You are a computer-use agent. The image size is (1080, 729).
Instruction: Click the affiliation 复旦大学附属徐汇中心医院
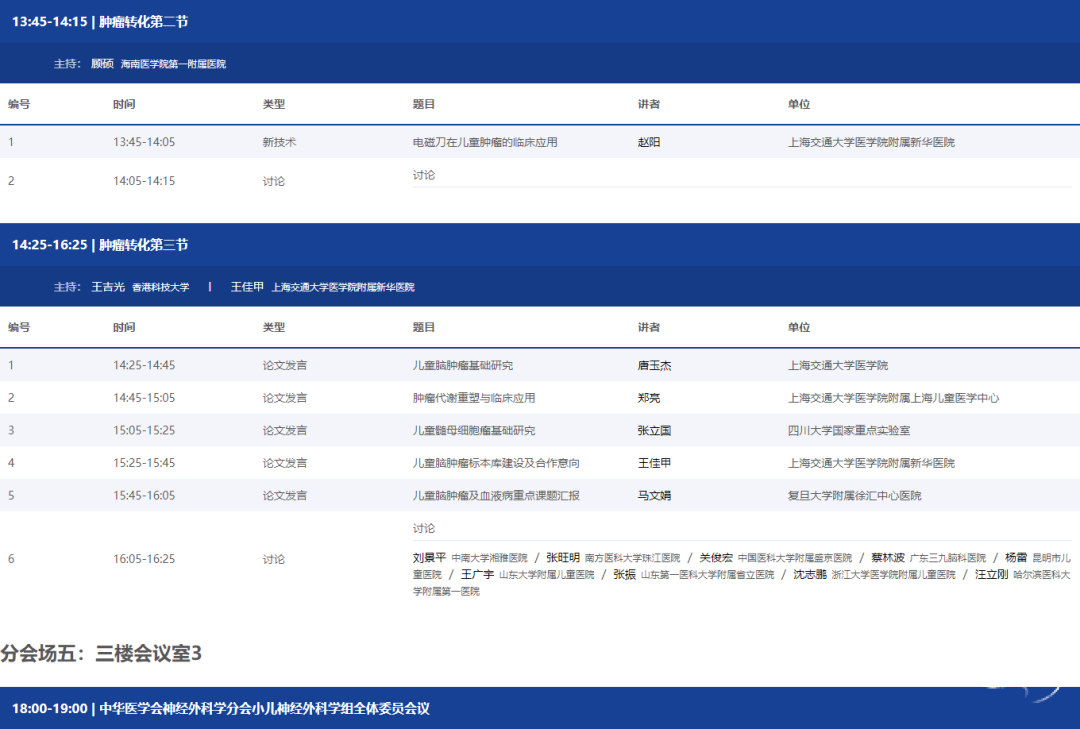[854, 496]
